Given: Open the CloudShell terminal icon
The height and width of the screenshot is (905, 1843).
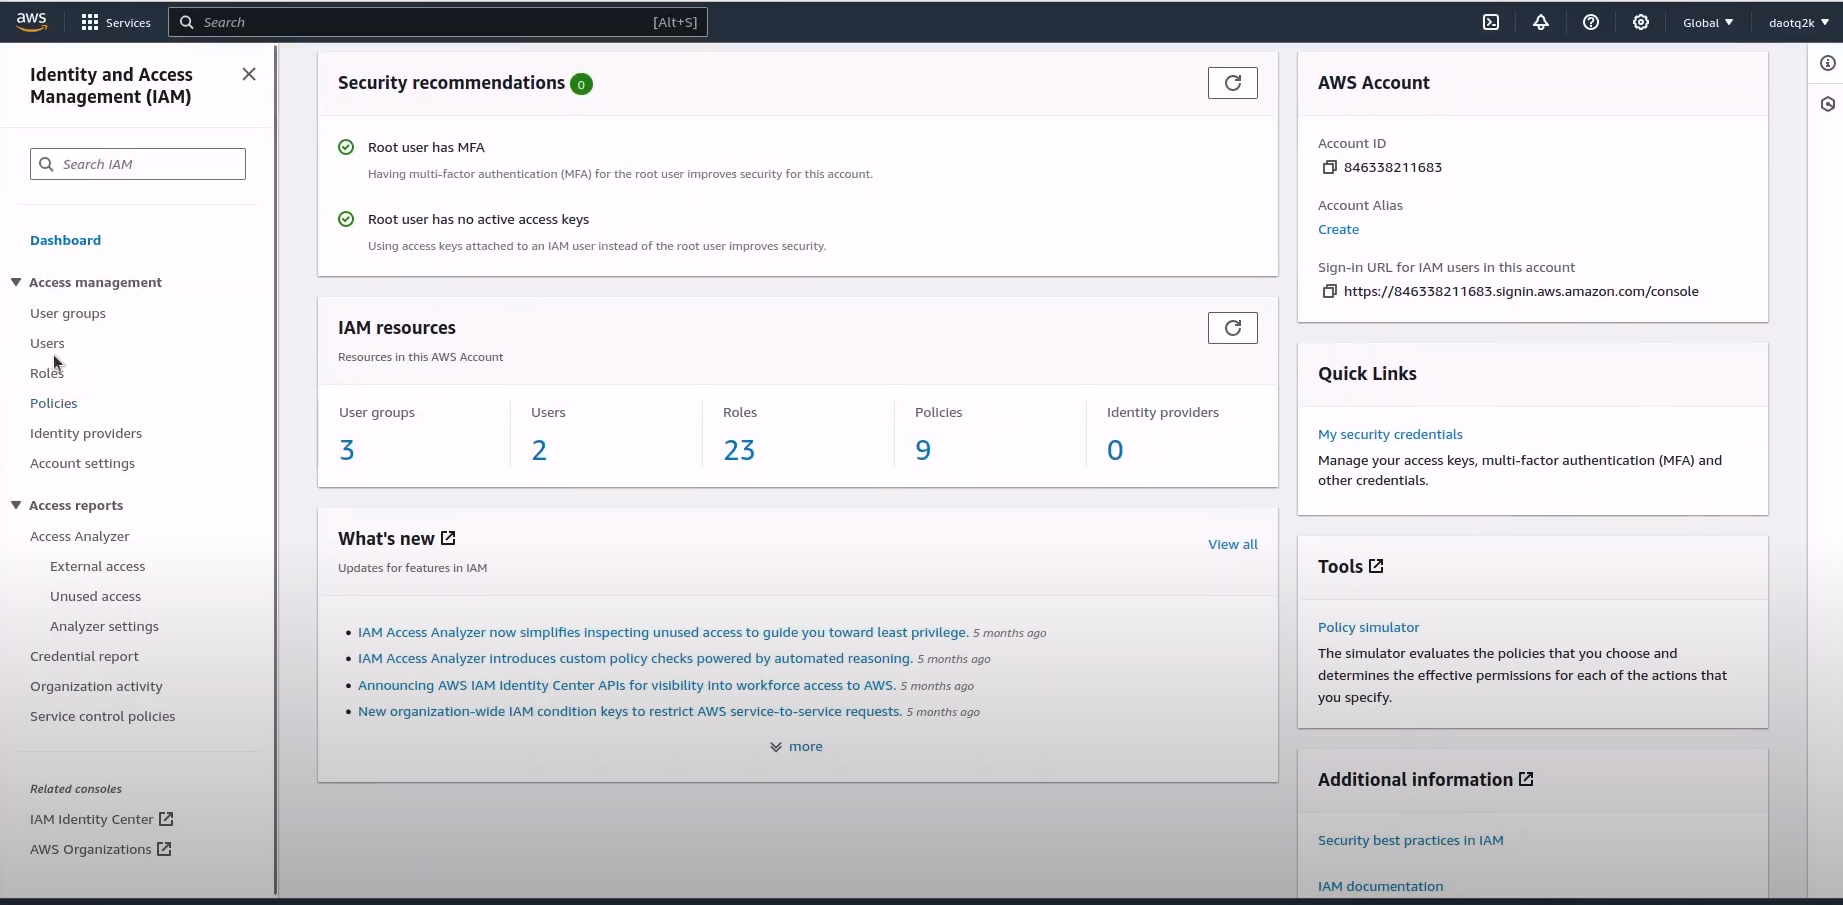Looking at the screenshot, I should pos(1491,22).
